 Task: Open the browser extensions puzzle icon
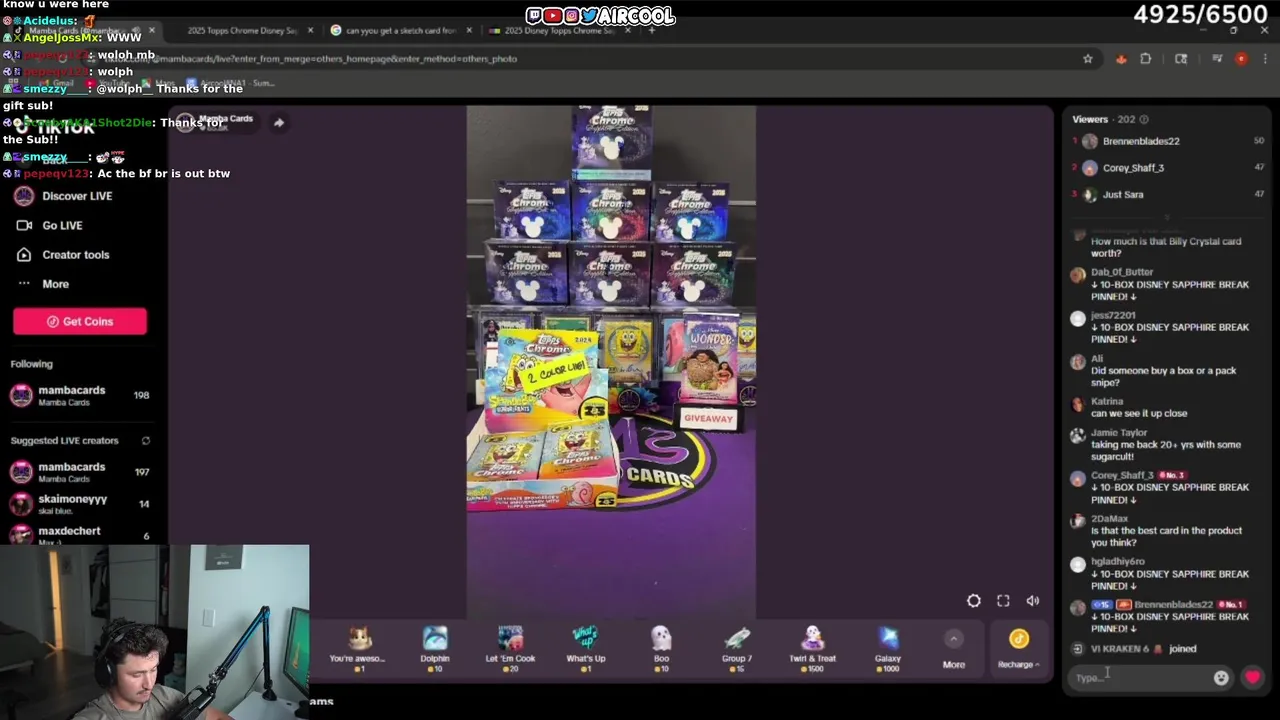(x=1146, y=59)
